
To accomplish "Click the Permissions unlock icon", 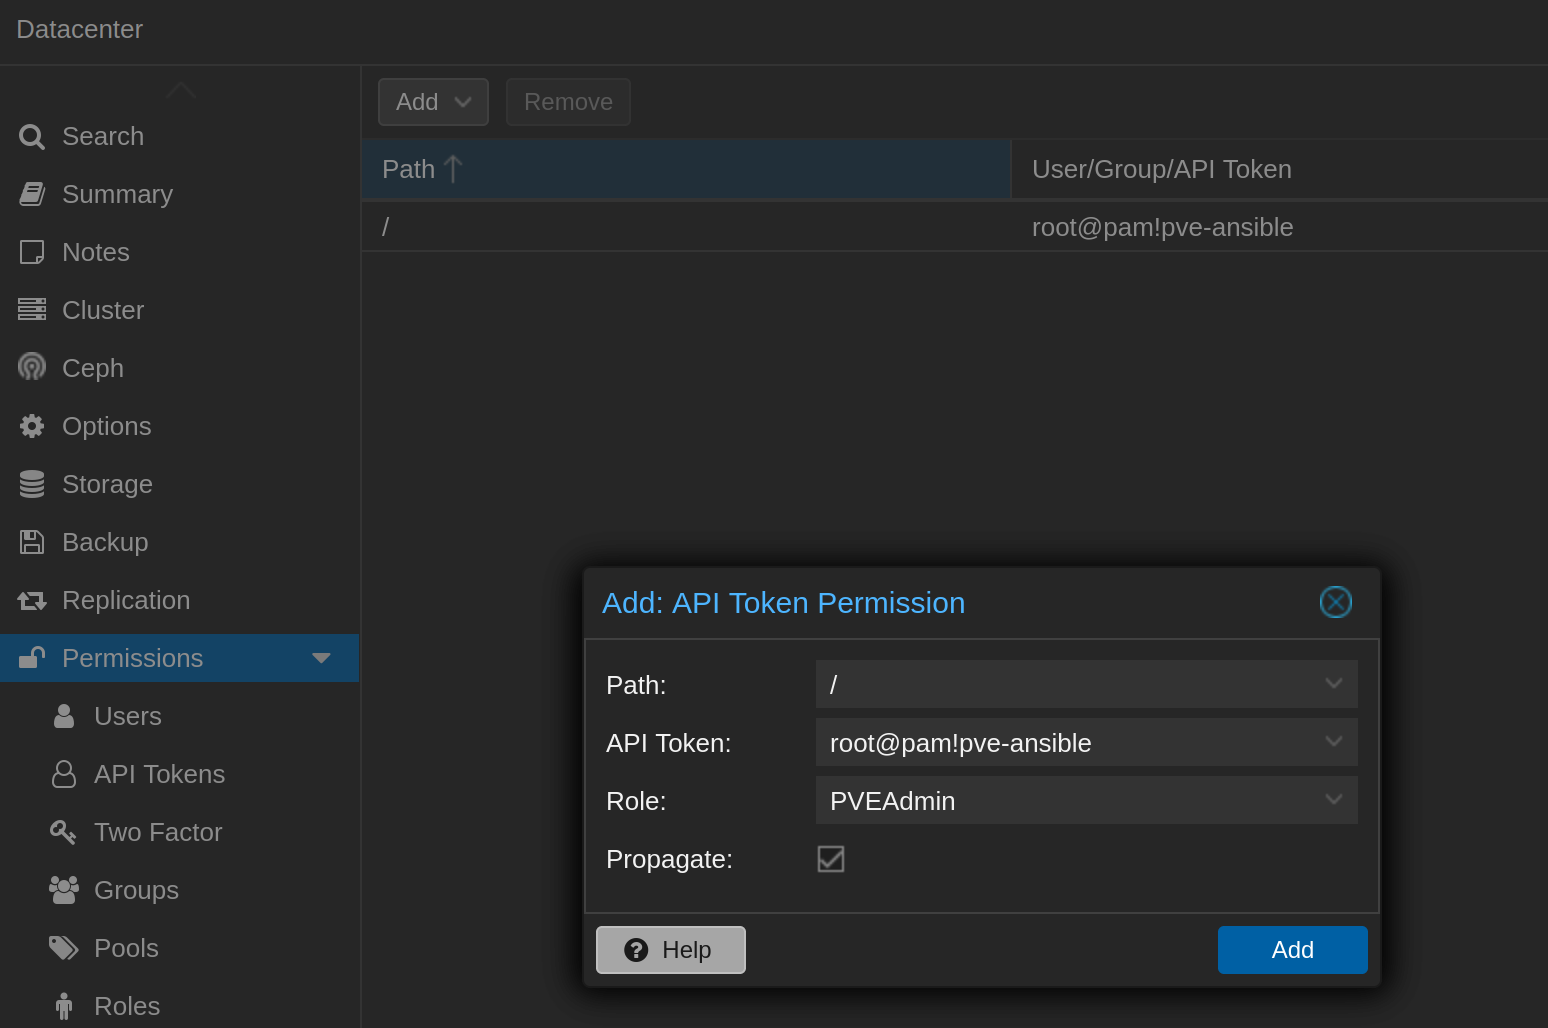I will click(x=32, y=657).
